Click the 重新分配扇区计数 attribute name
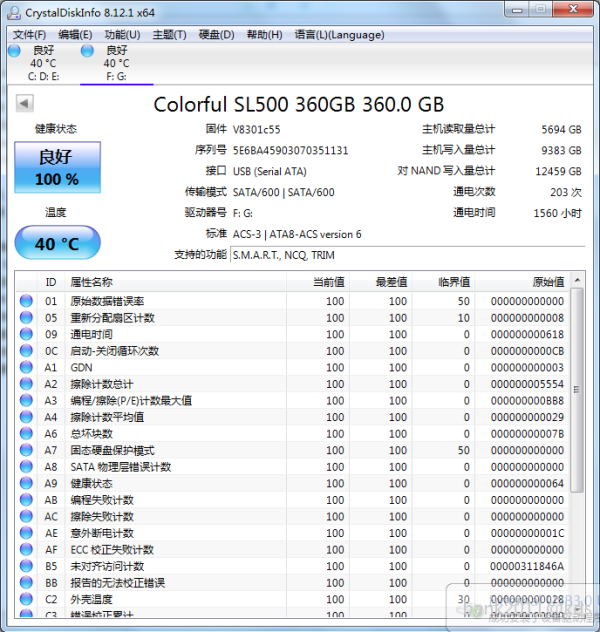Screen dimensions: 600x632 pyautogui.click(x=112, y=318)
